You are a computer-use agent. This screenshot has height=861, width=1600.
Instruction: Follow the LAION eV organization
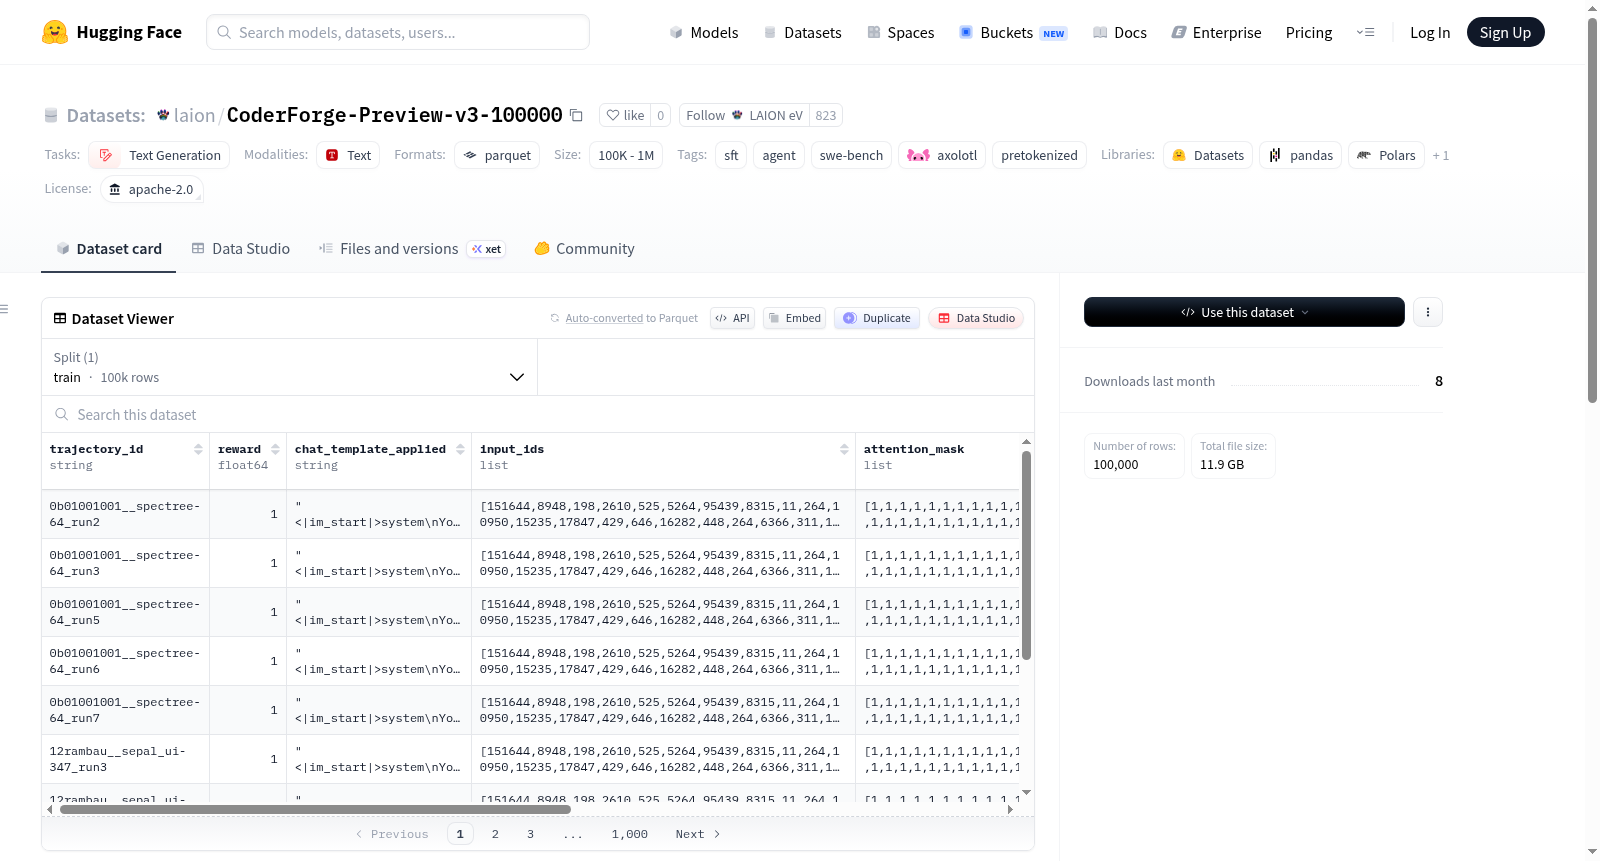click(744, 115)
